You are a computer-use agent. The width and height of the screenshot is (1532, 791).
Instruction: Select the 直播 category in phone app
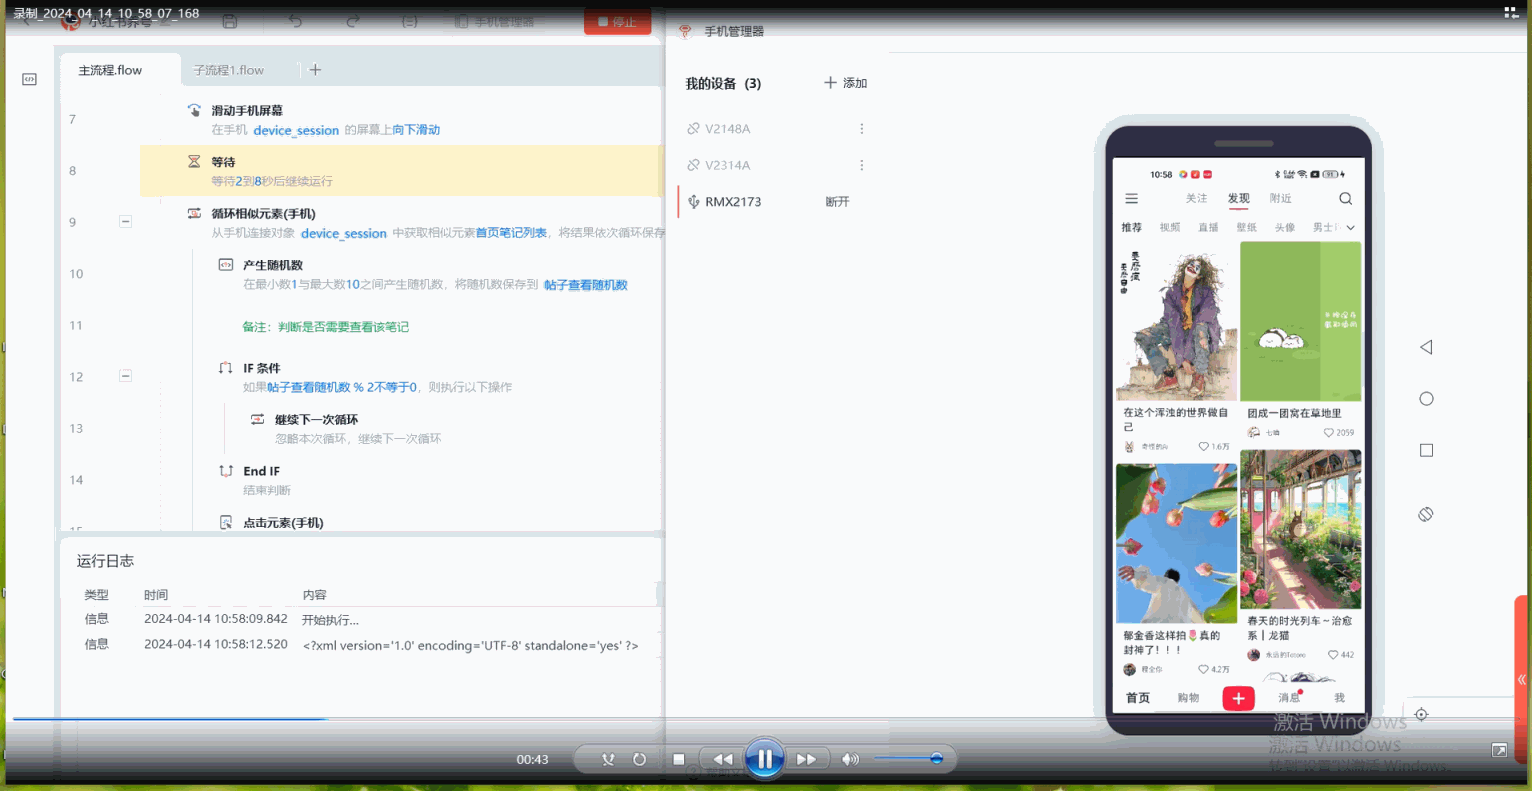pyautogui.click(x=1208, y=228)
